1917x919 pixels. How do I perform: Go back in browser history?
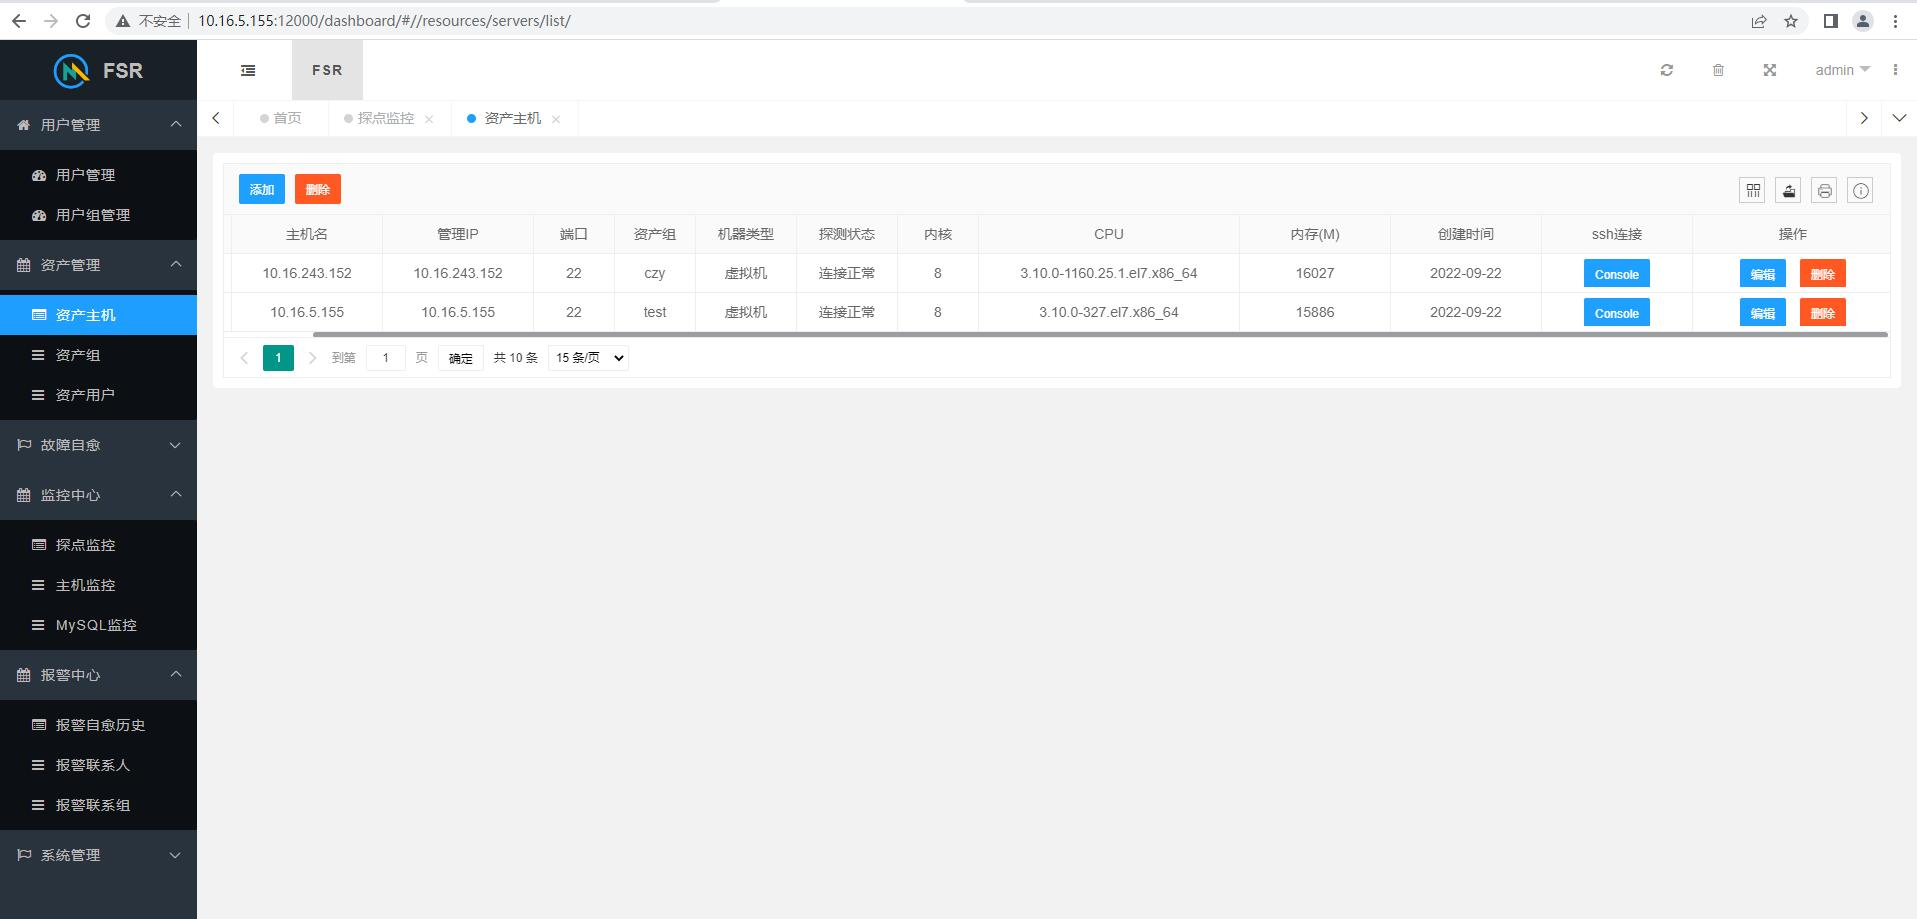point(19,20)
